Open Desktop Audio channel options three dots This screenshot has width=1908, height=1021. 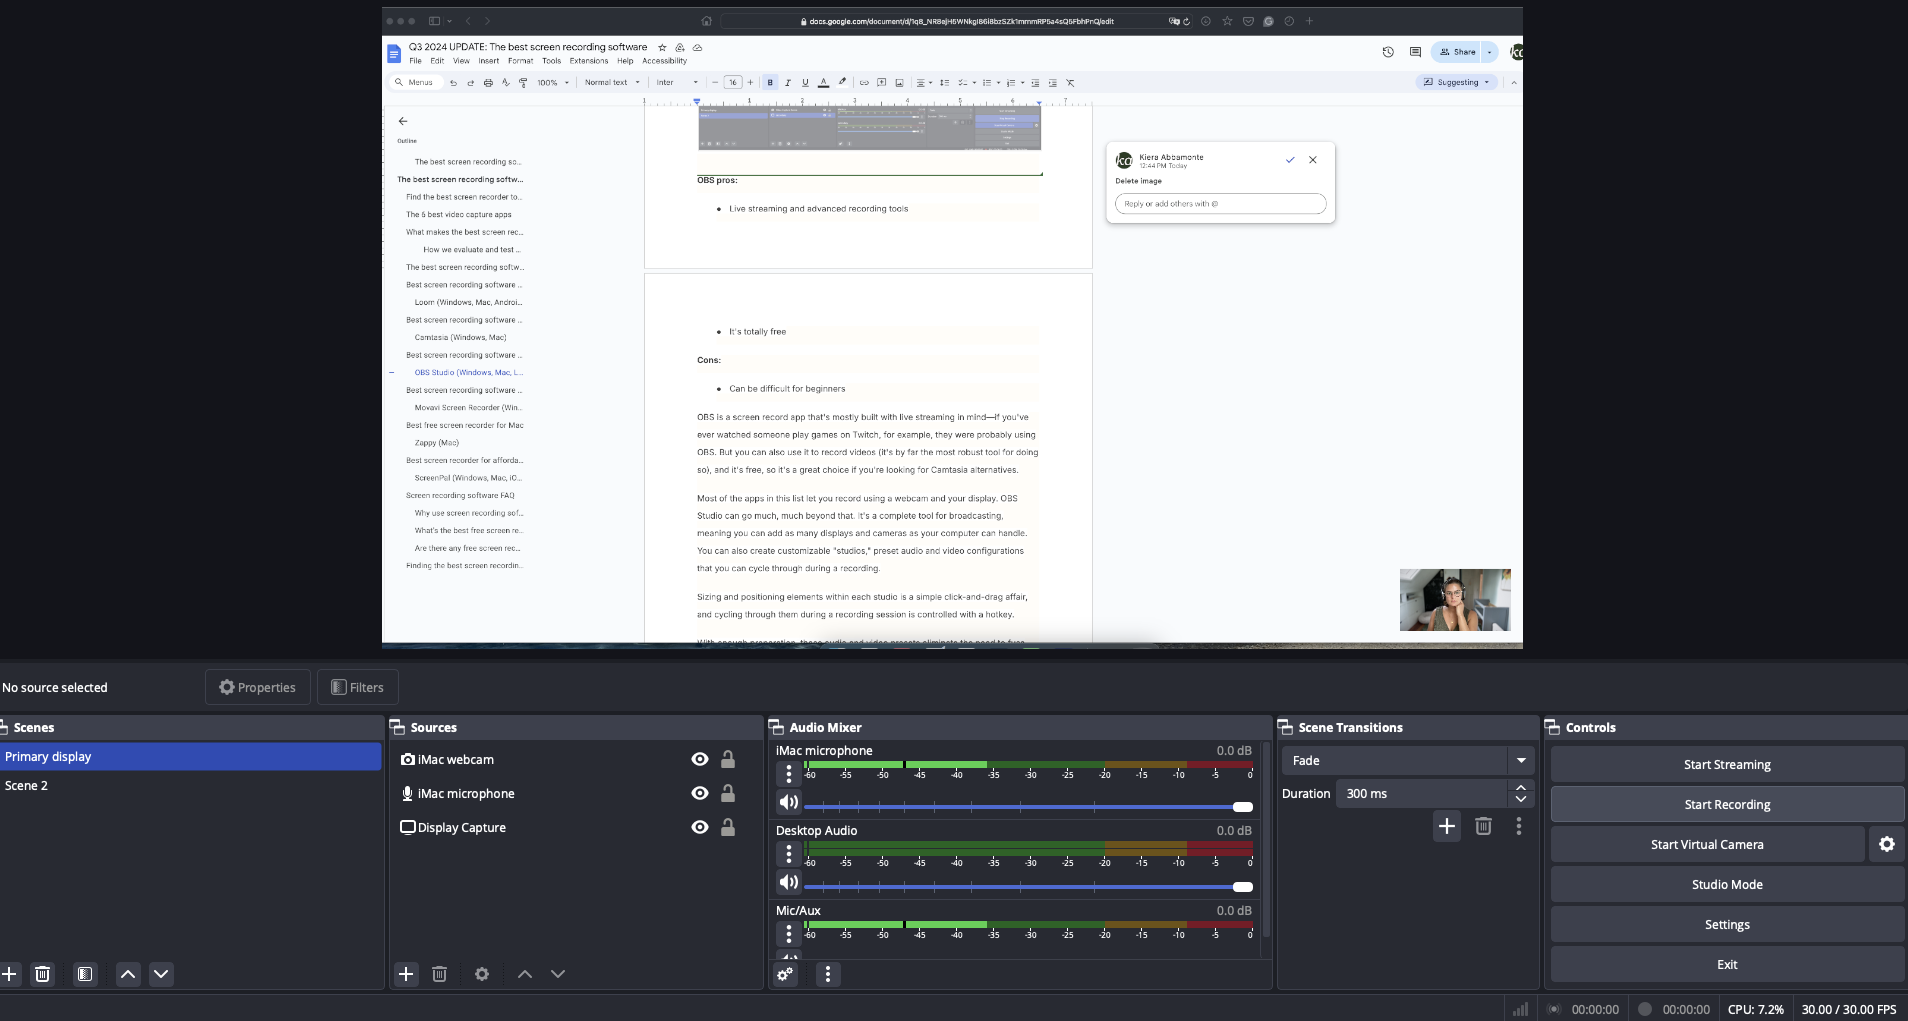789,853
